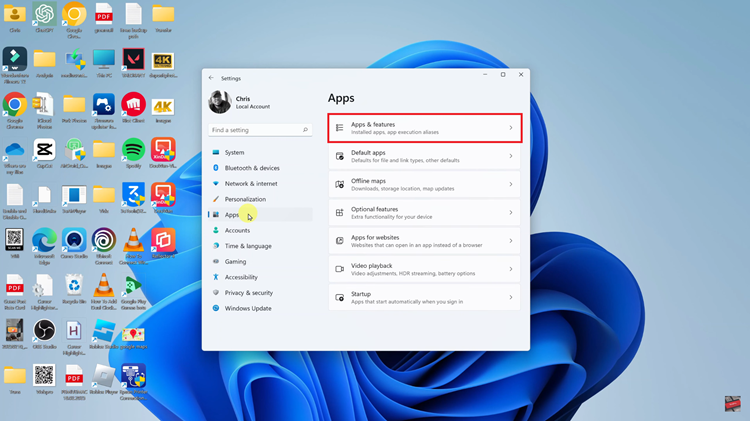Screen dimensions: 750x421
Task: Open the Microsoft Edge desktop shortcut
Action: (x=44, y=247)
